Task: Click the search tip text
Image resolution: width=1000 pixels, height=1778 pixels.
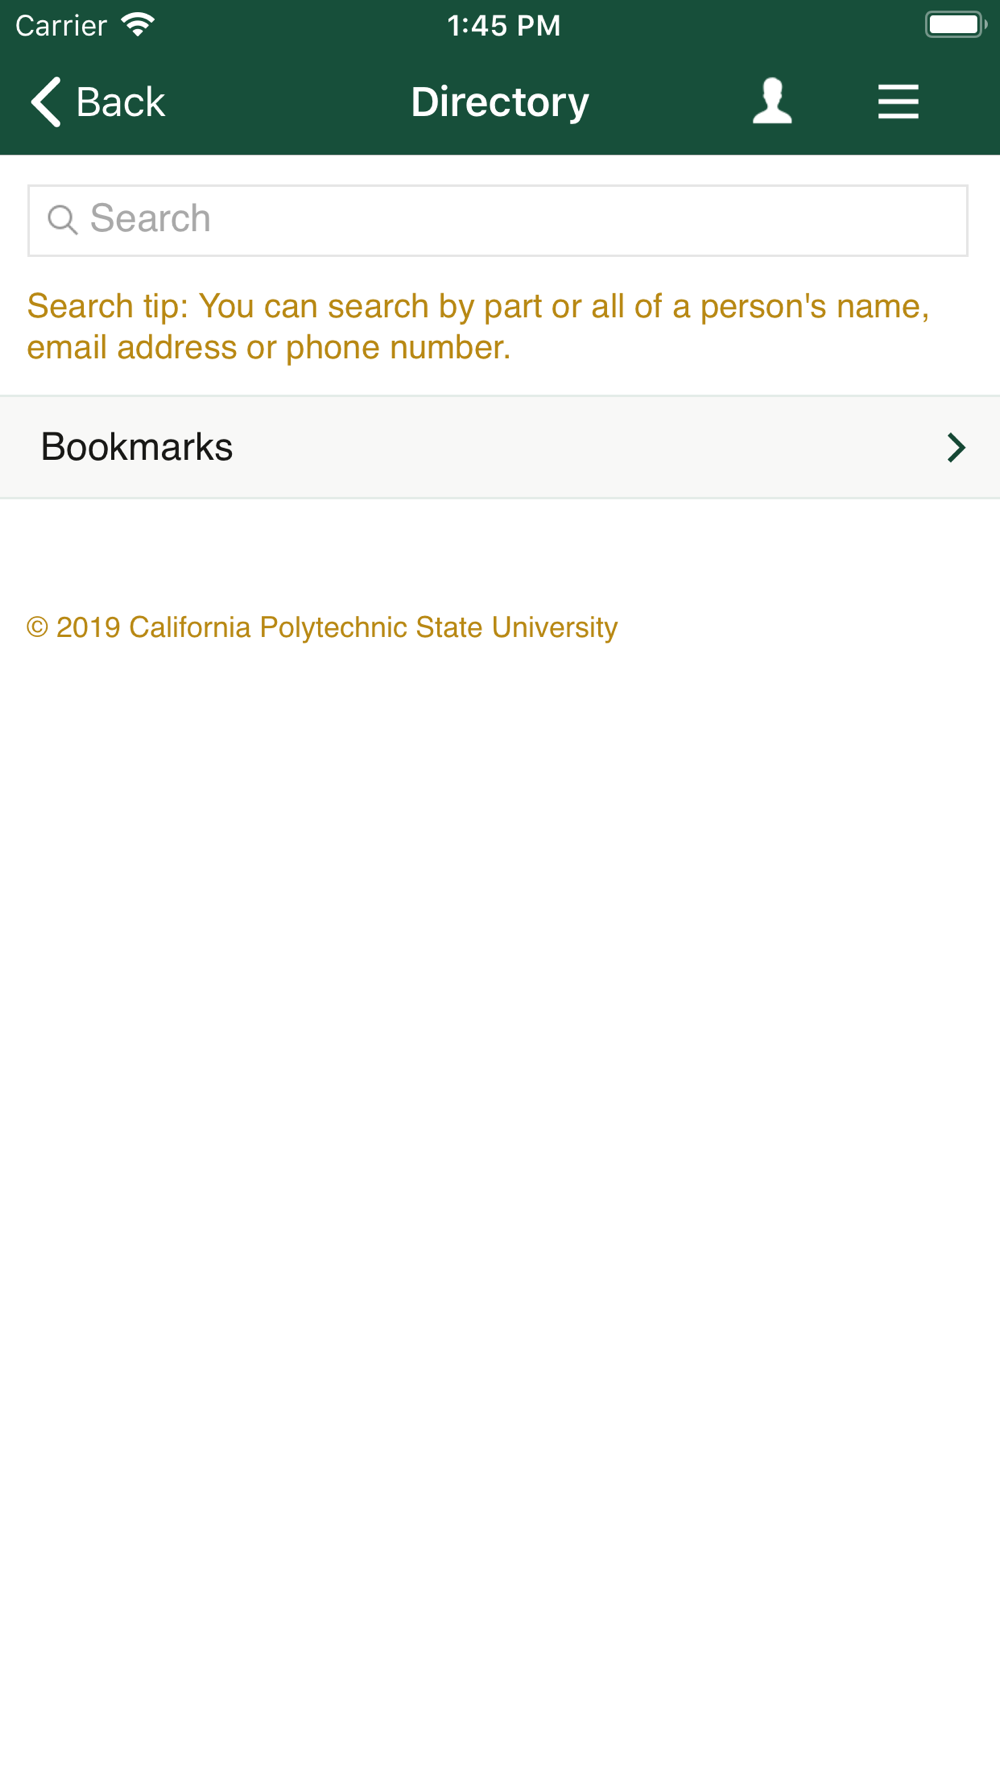Action: click(x=478, y=326)
